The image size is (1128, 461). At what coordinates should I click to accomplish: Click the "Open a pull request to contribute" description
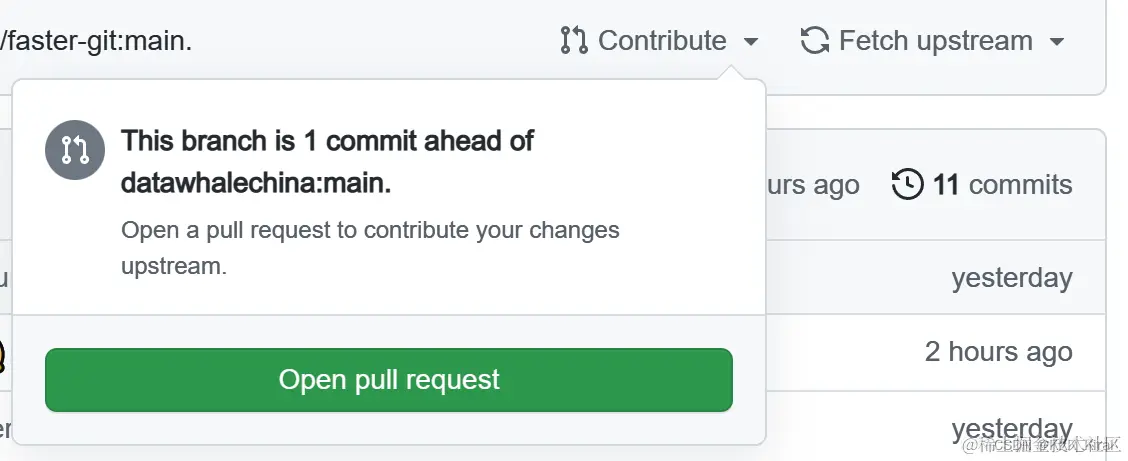[370, 230]
